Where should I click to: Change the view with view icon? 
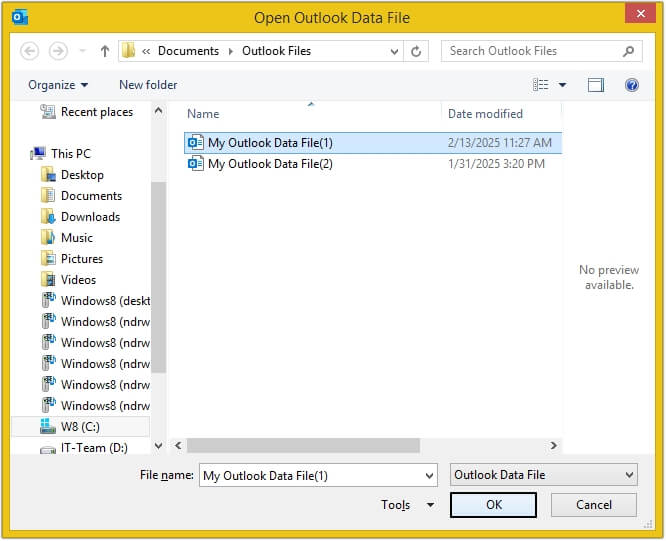(541, 85)
